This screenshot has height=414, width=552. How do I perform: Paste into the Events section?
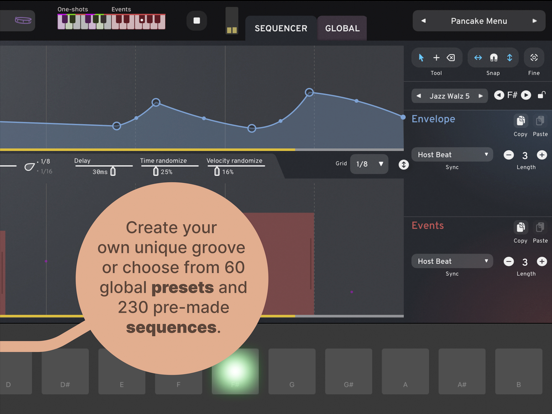coord(540,227)
